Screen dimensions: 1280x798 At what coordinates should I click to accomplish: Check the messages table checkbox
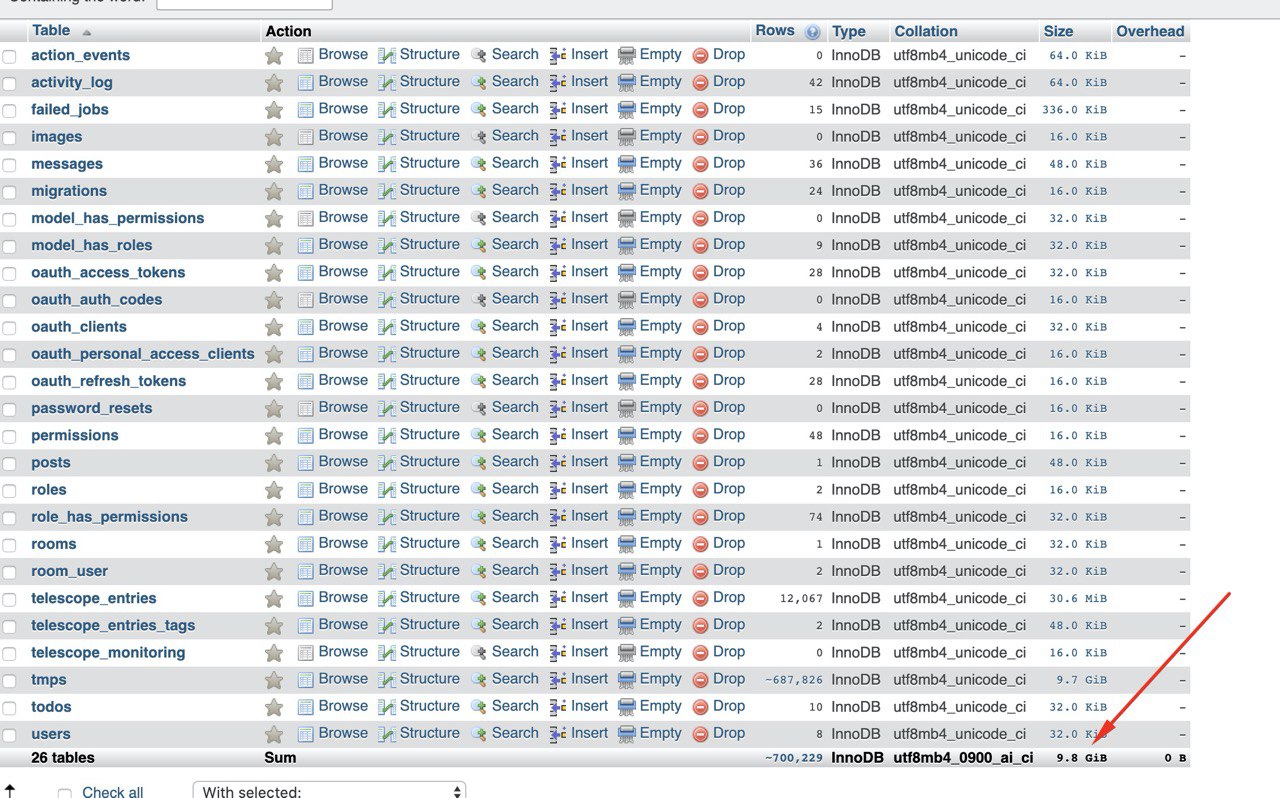[x=9, y=165]
